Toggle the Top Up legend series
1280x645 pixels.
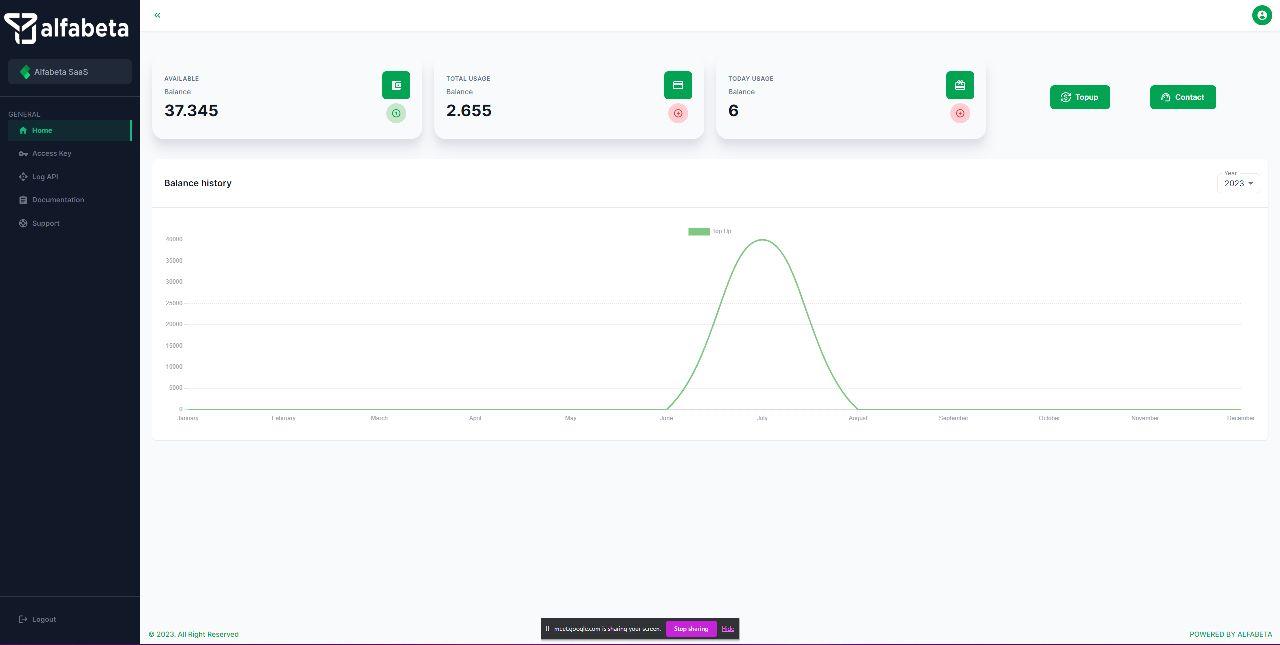click(x=710, y=231)
